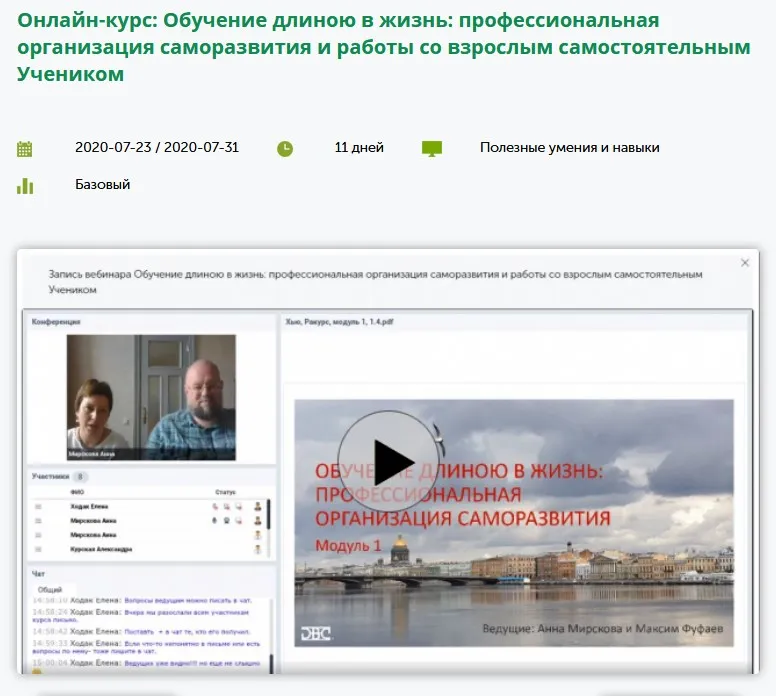Click the 'Общий' chat tab in recording
Image resolution: width=776 pixels, height=696 pixels.
[50, 590]
